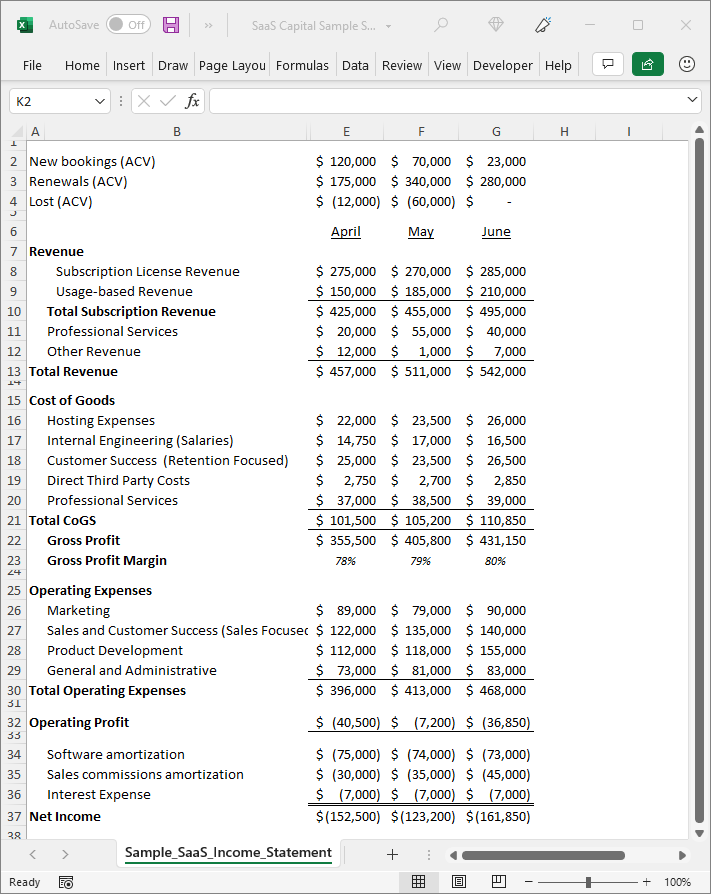Click the Excel app logo icon

tap(25, 25)
